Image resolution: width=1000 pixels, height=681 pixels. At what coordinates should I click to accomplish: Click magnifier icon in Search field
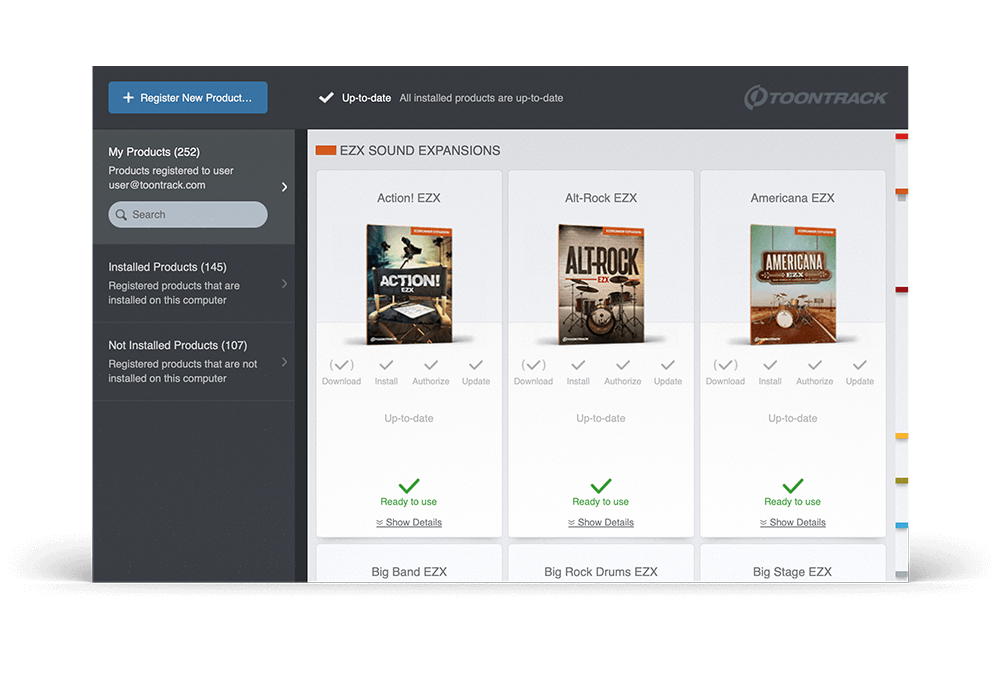(x=122, y=215)
